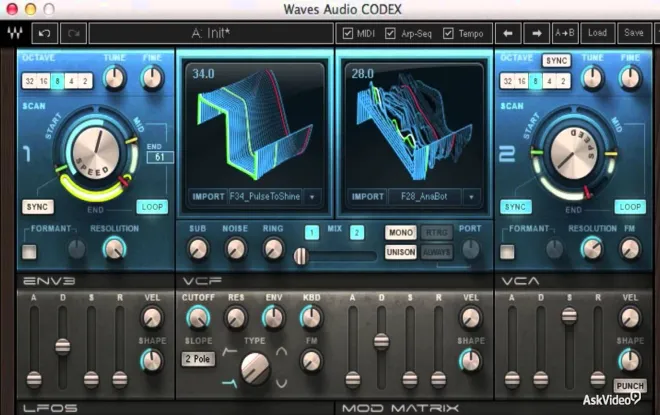Click the undo arrow in top toolbar

[x=45, y=33]
